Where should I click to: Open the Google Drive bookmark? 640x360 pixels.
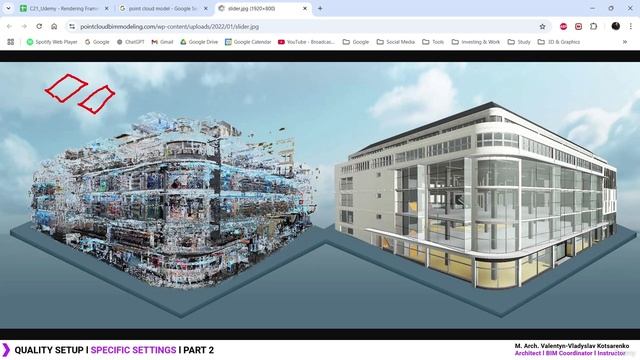tap(199, 42)
